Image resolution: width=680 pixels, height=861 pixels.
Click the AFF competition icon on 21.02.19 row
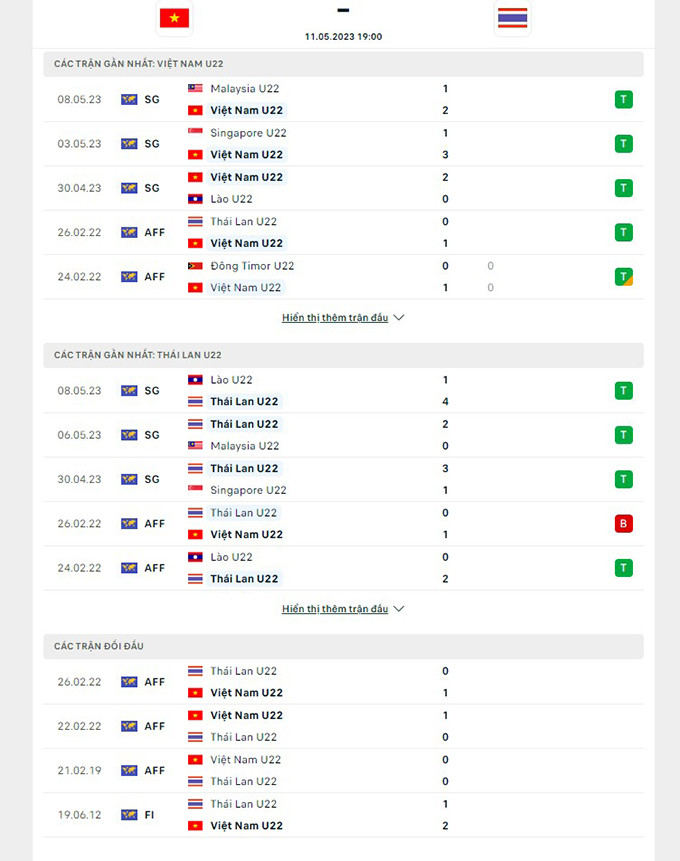129,771
